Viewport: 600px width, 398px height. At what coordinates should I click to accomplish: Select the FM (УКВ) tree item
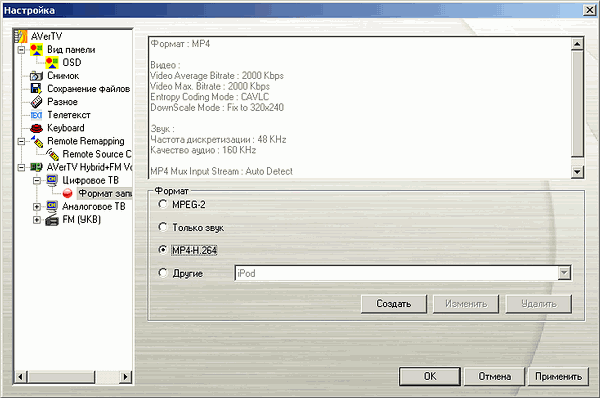[82, 220]
